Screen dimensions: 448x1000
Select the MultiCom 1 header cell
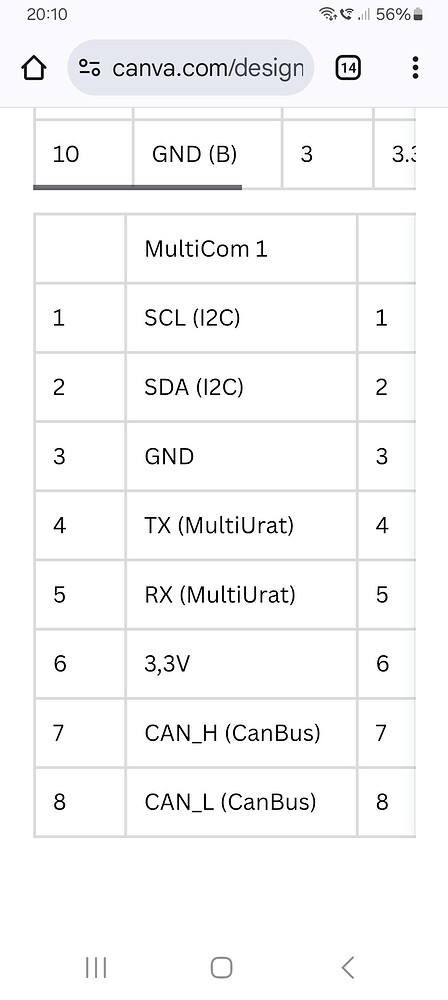(x=241, y=249)
